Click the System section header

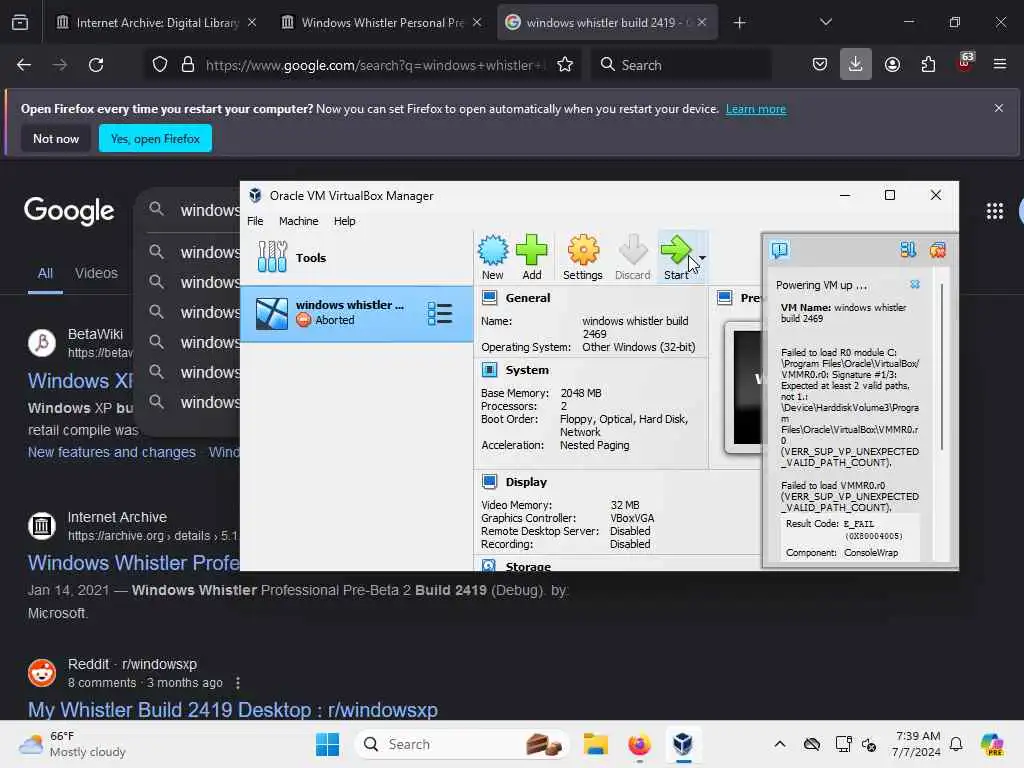click(x=527, y=370)
